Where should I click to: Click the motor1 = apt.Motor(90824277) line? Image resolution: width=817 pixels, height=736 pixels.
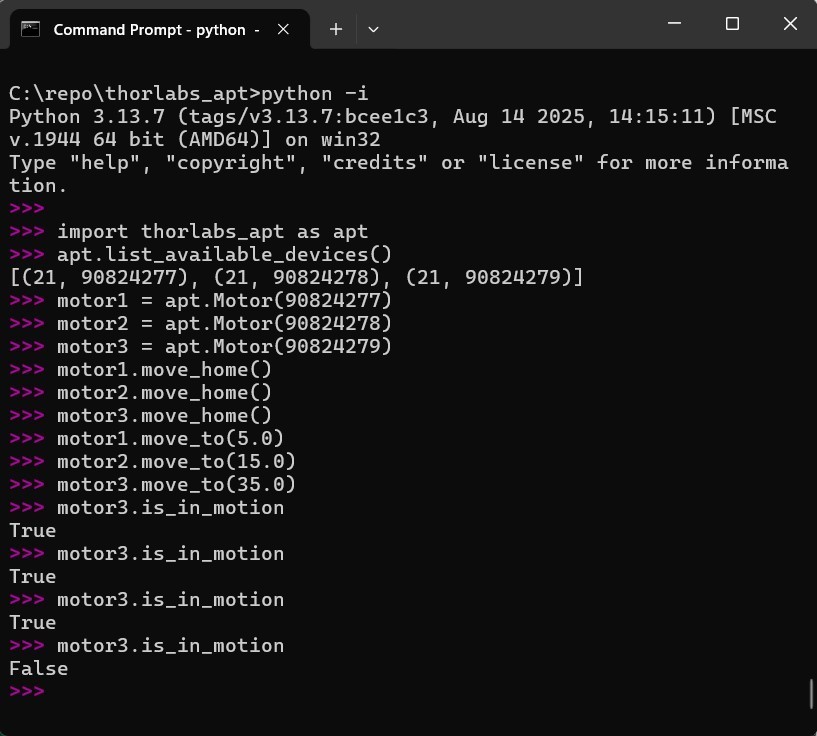pos(224,300)
